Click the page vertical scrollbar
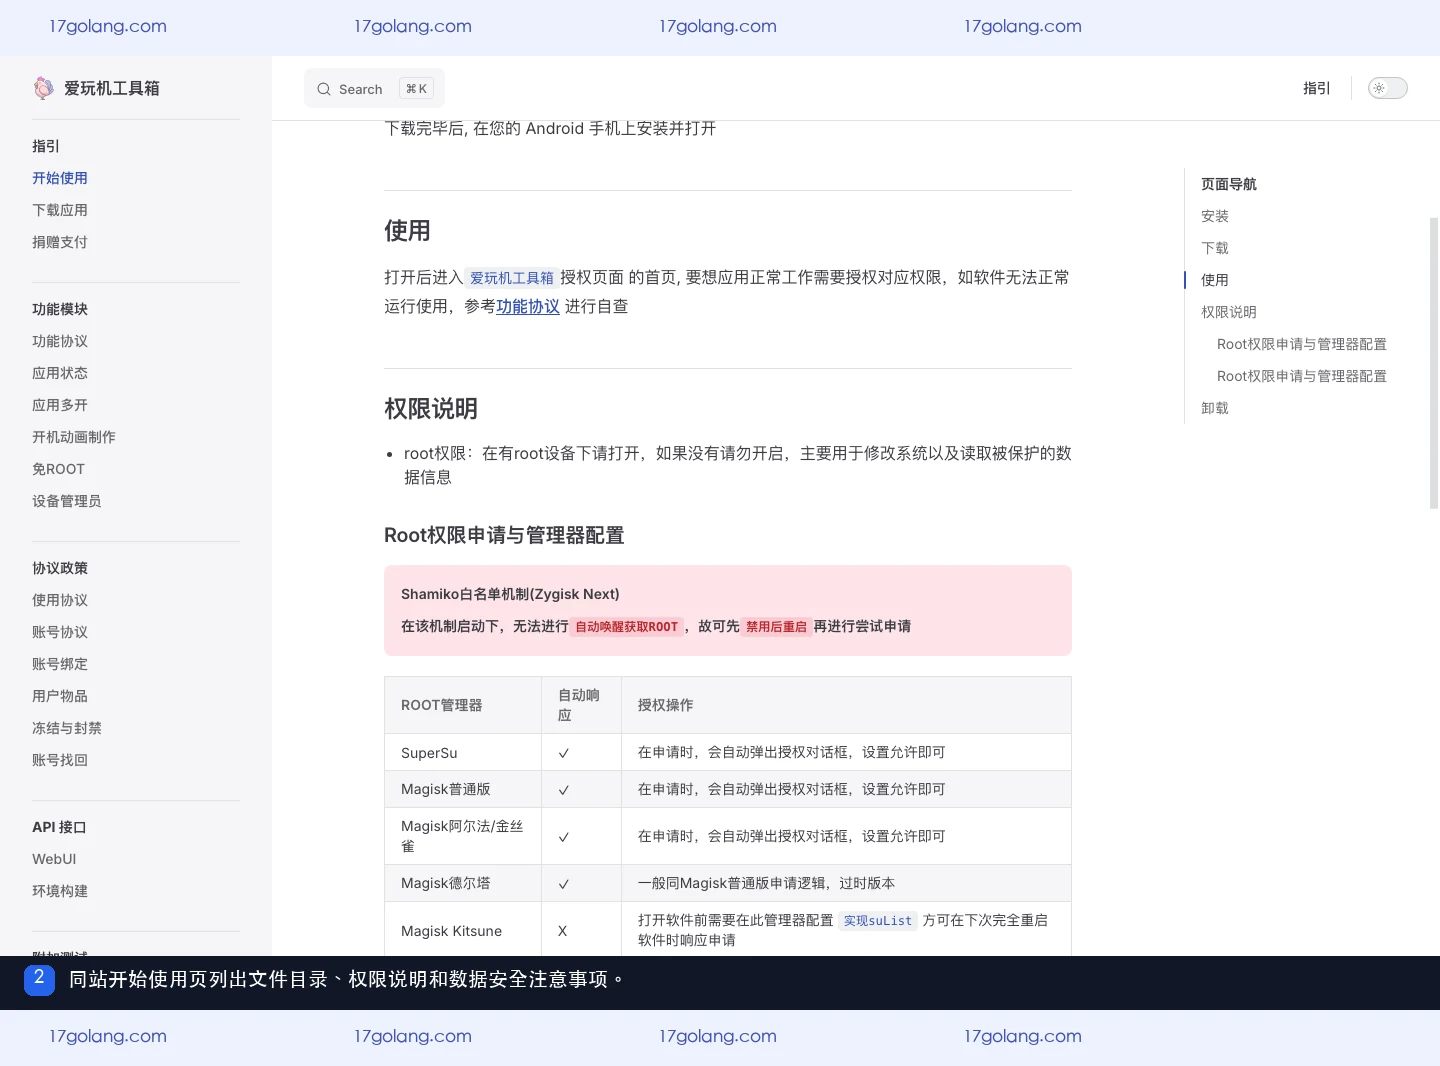The width and height of the screenshot is (1440, 1066). click(x=1434, y=364)
